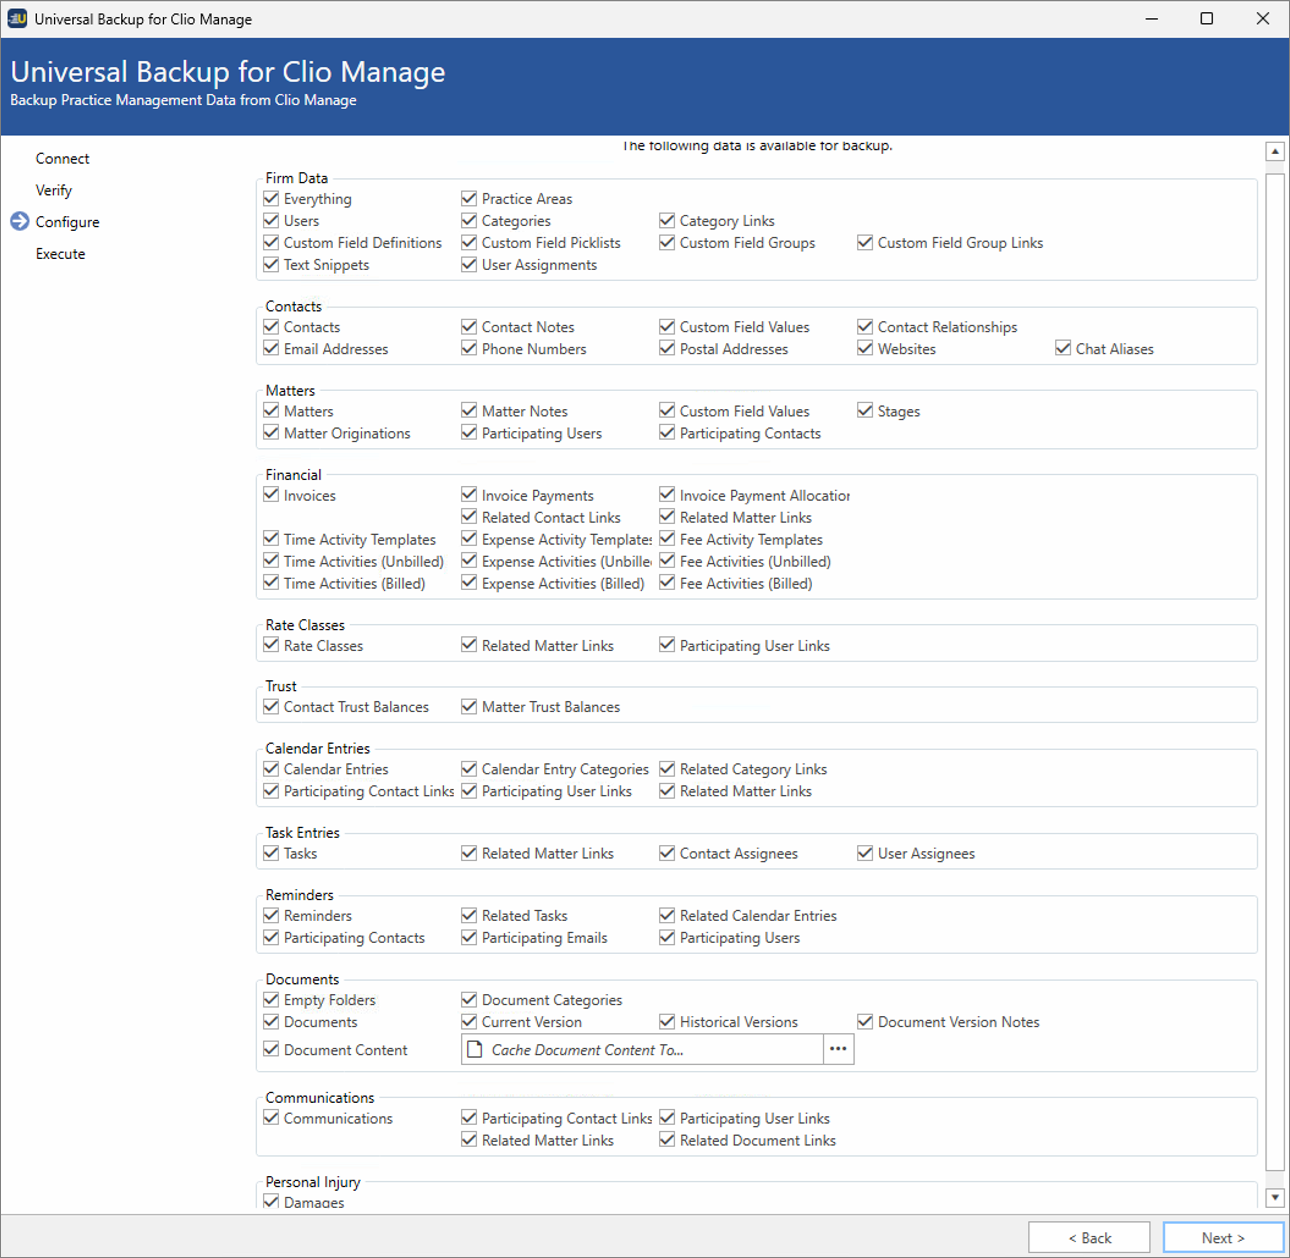Uncheck Contact Assignees
1290x1258 pixels.
click(667, 852)
